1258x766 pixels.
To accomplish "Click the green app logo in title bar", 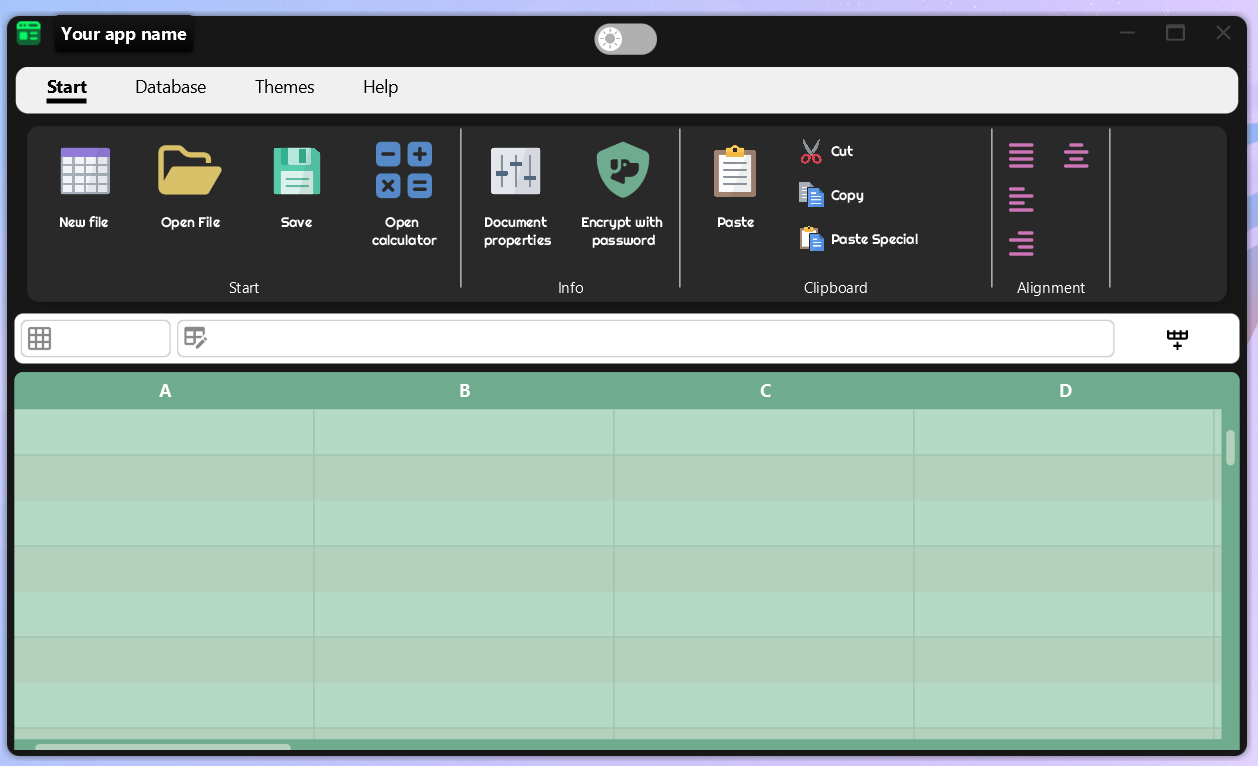I will 29,33.
